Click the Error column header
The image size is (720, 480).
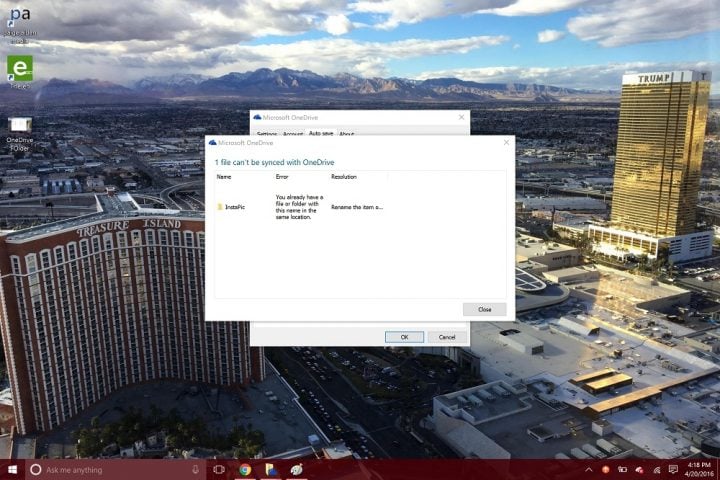pyautogui.click(x=282, y=177)
